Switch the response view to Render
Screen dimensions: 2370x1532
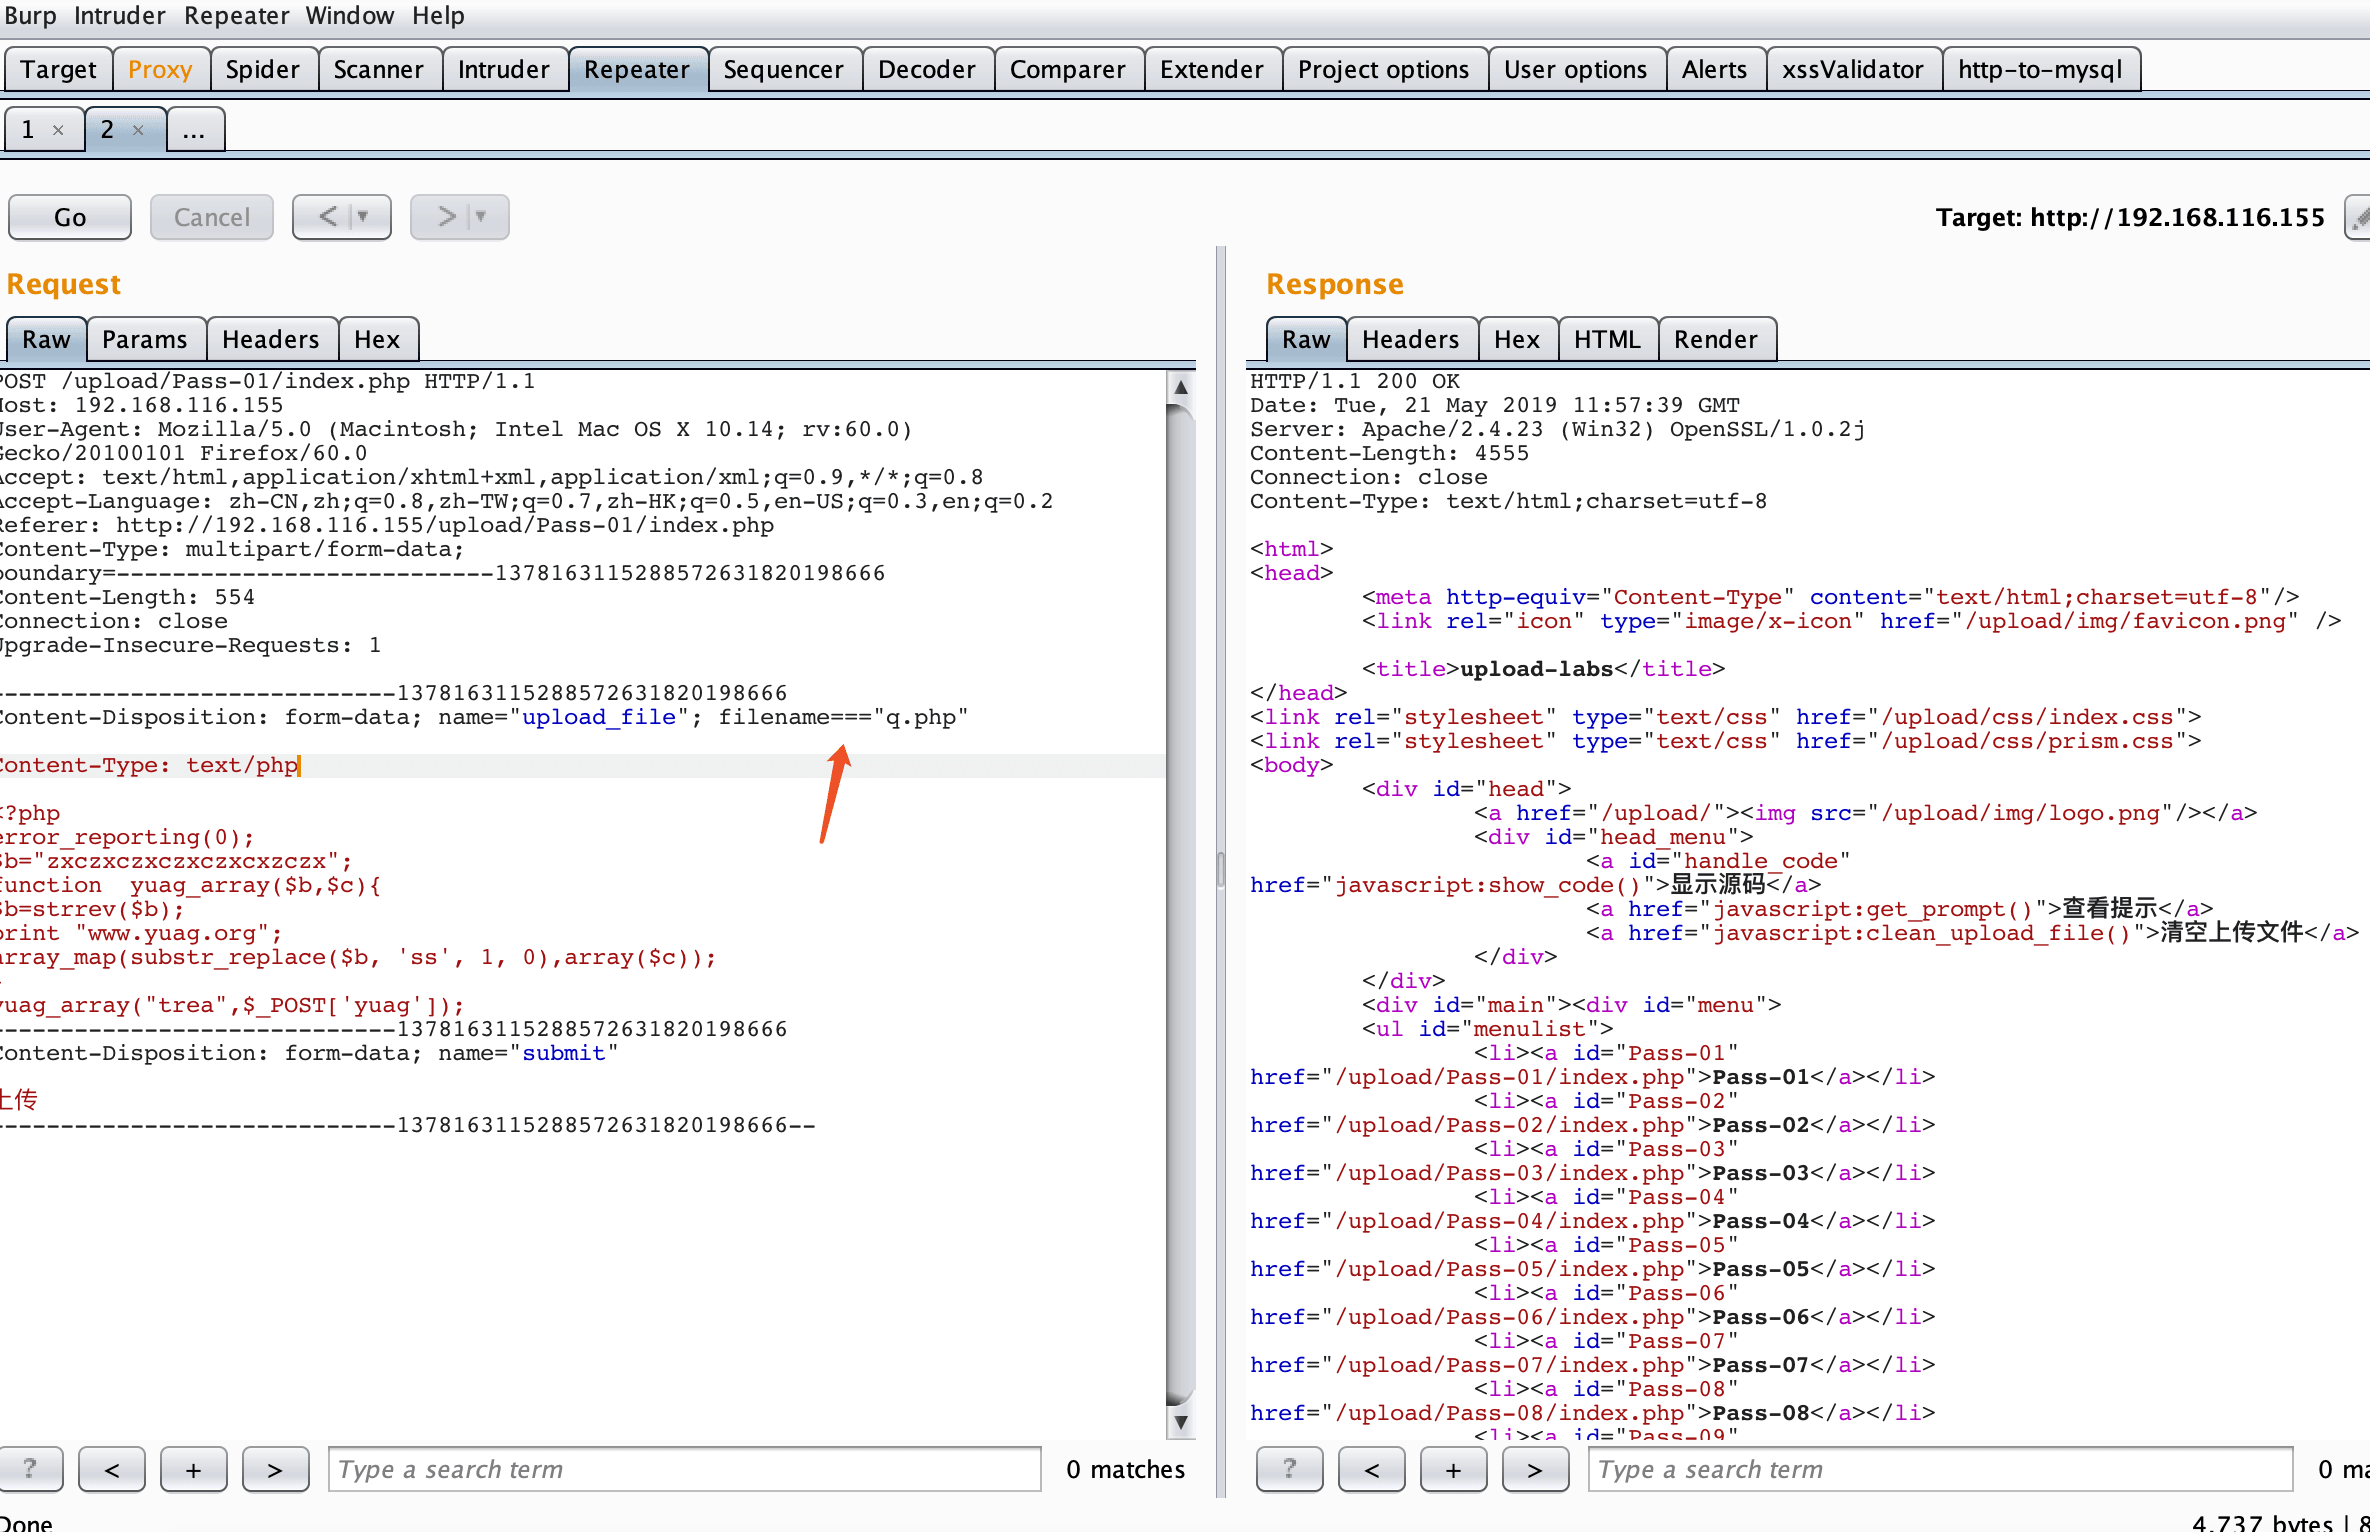point(1716,339)
